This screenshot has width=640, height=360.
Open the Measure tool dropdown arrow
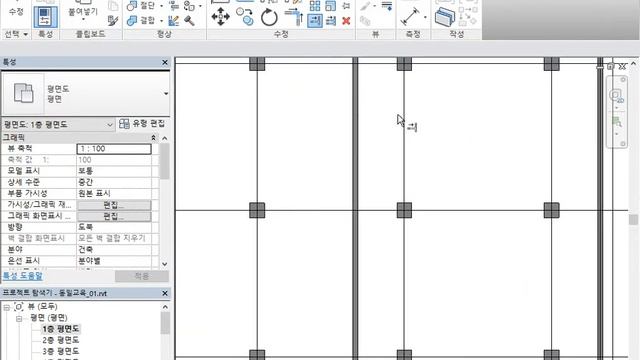(x=425, y=17)
